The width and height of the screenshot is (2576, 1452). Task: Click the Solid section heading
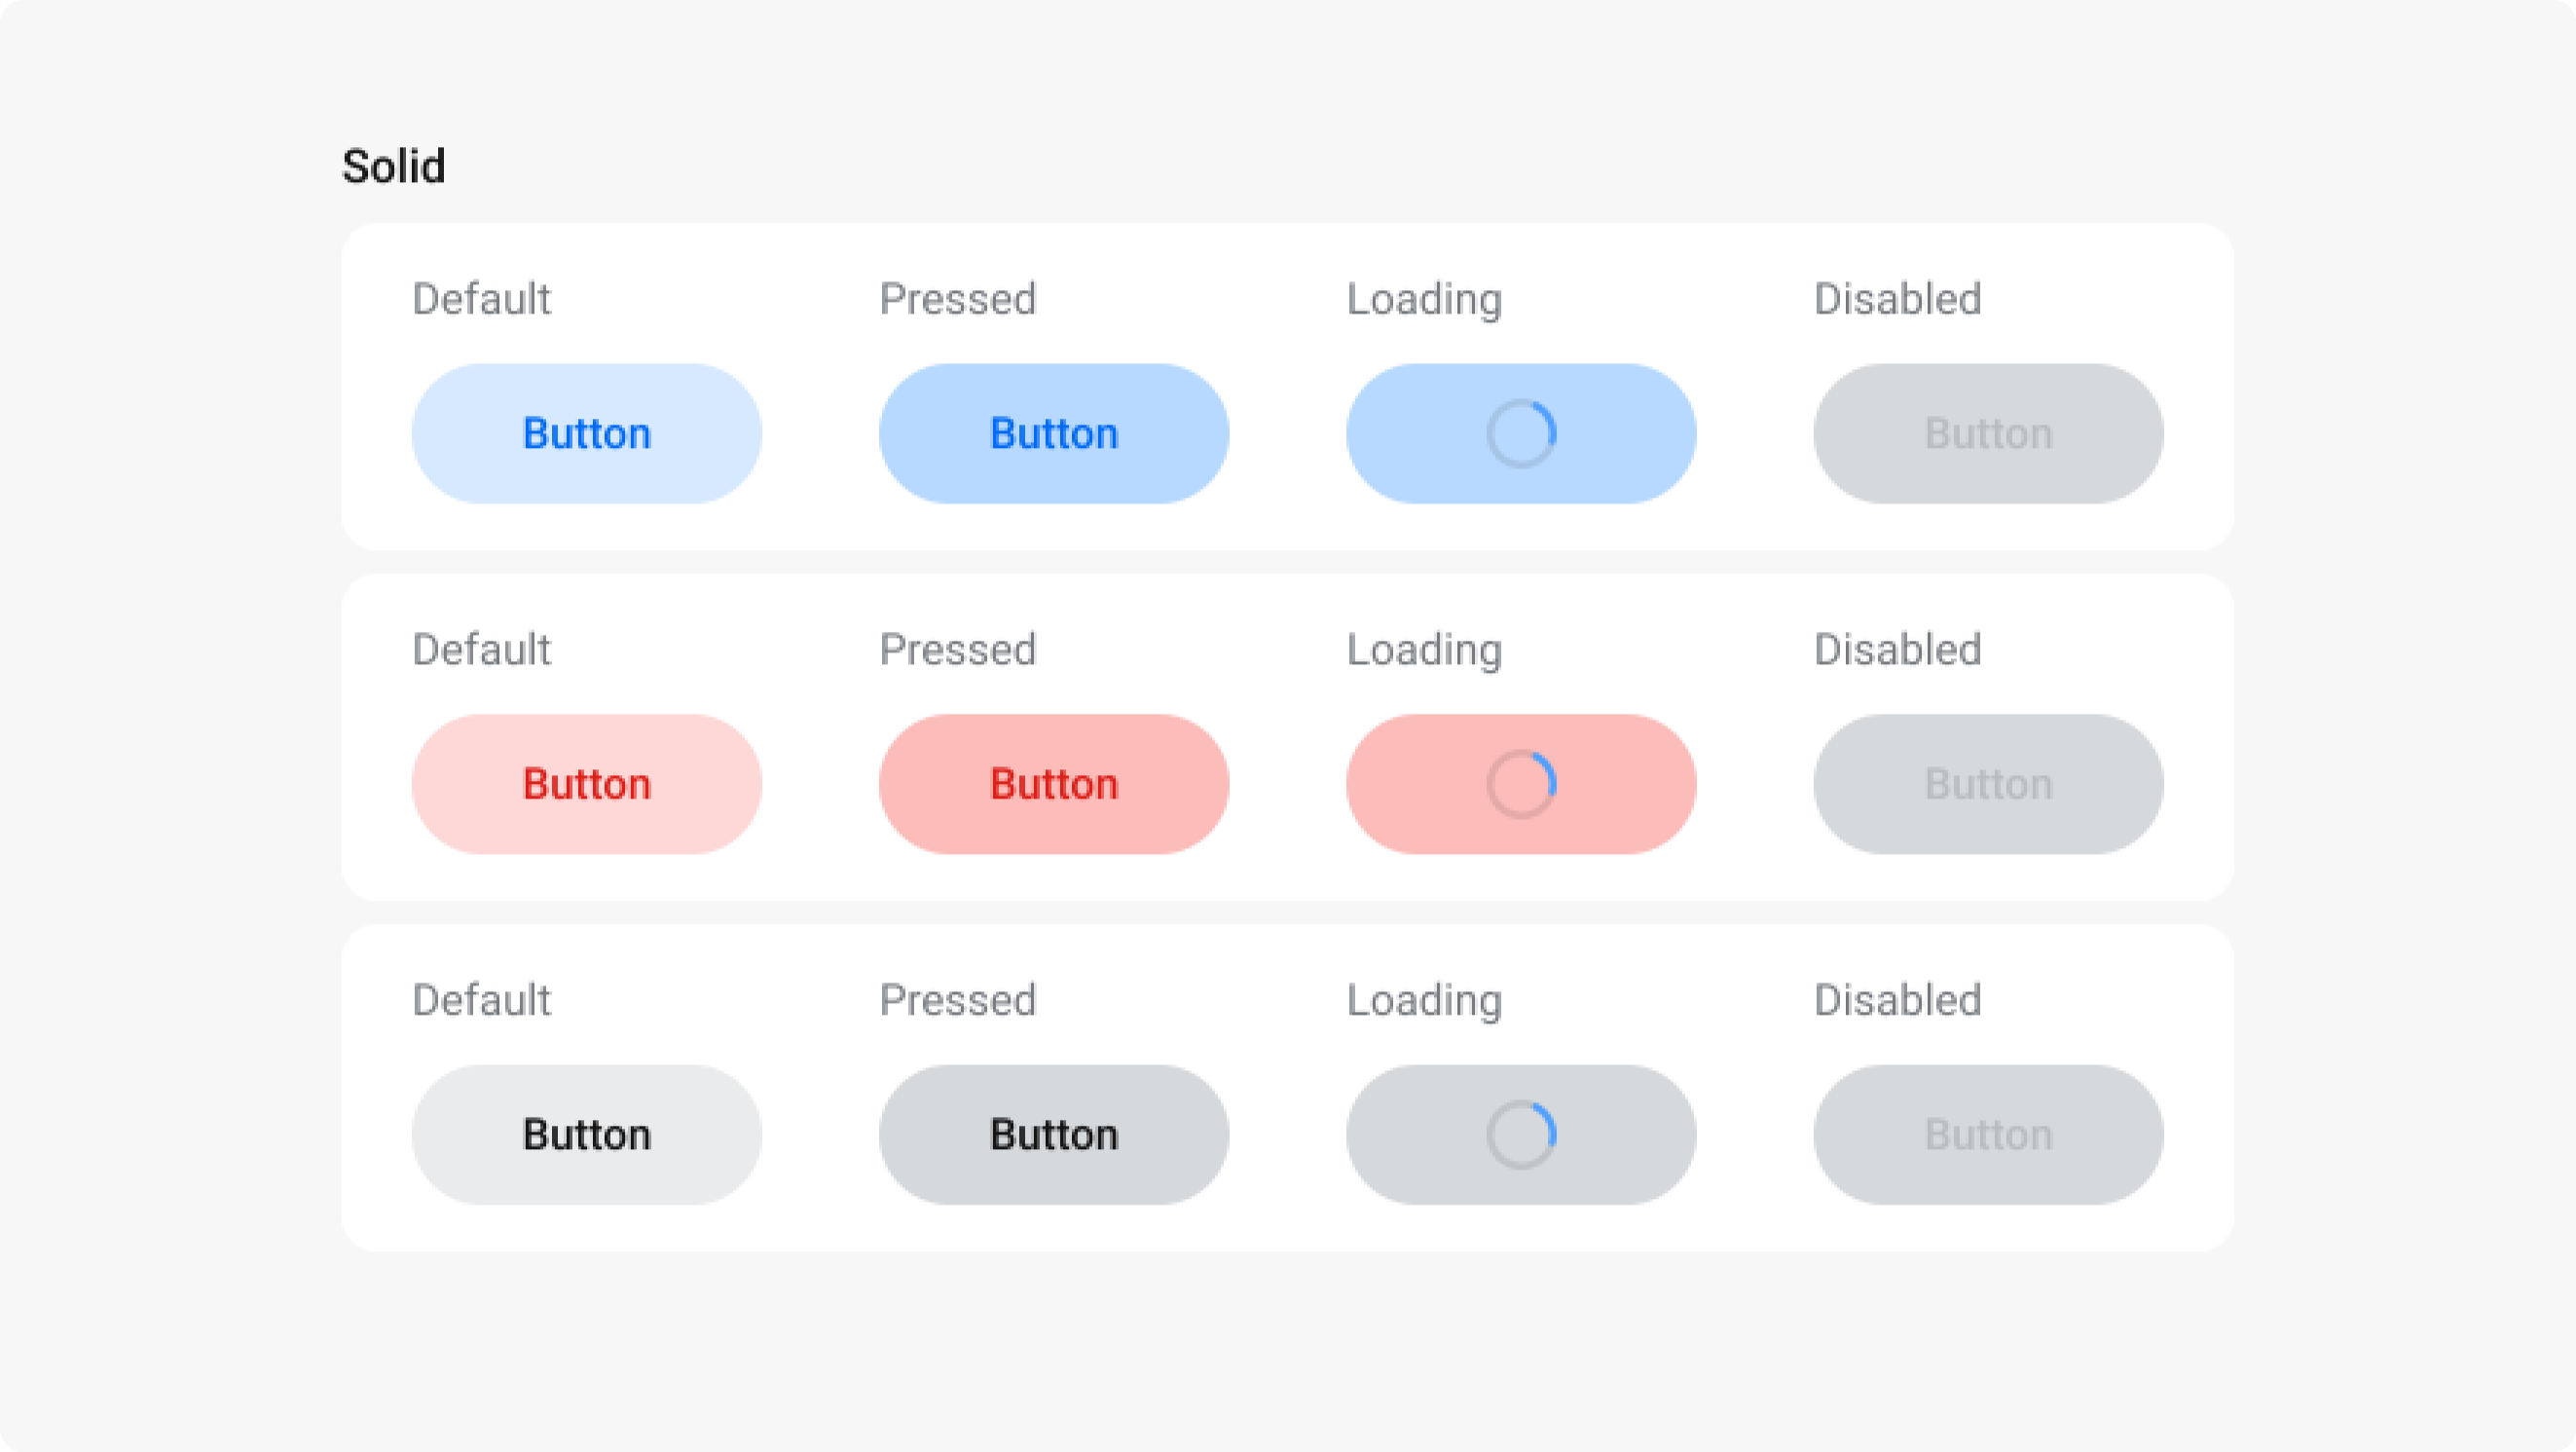click(x=394, y=166)
